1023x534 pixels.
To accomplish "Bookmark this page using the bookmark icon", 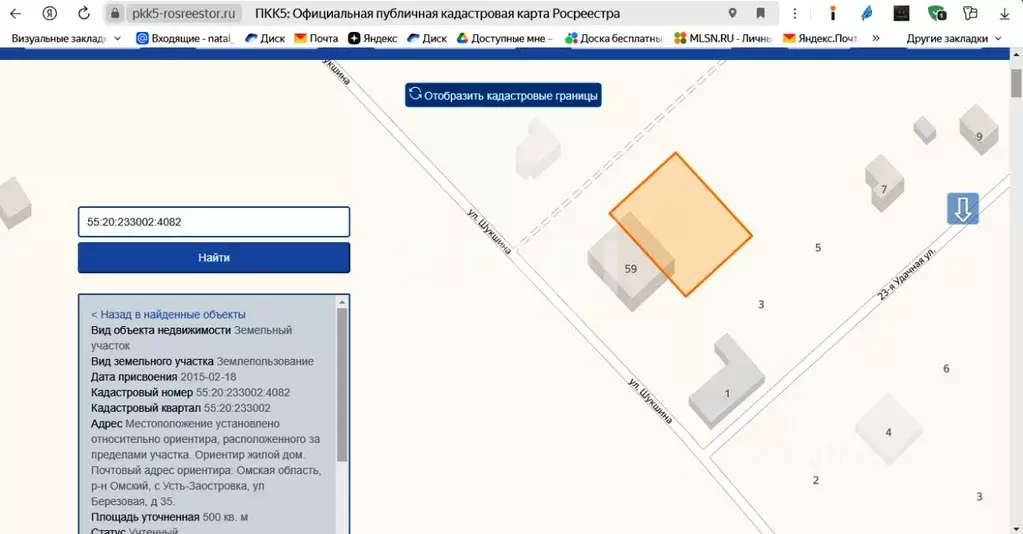I will (761, 14).
